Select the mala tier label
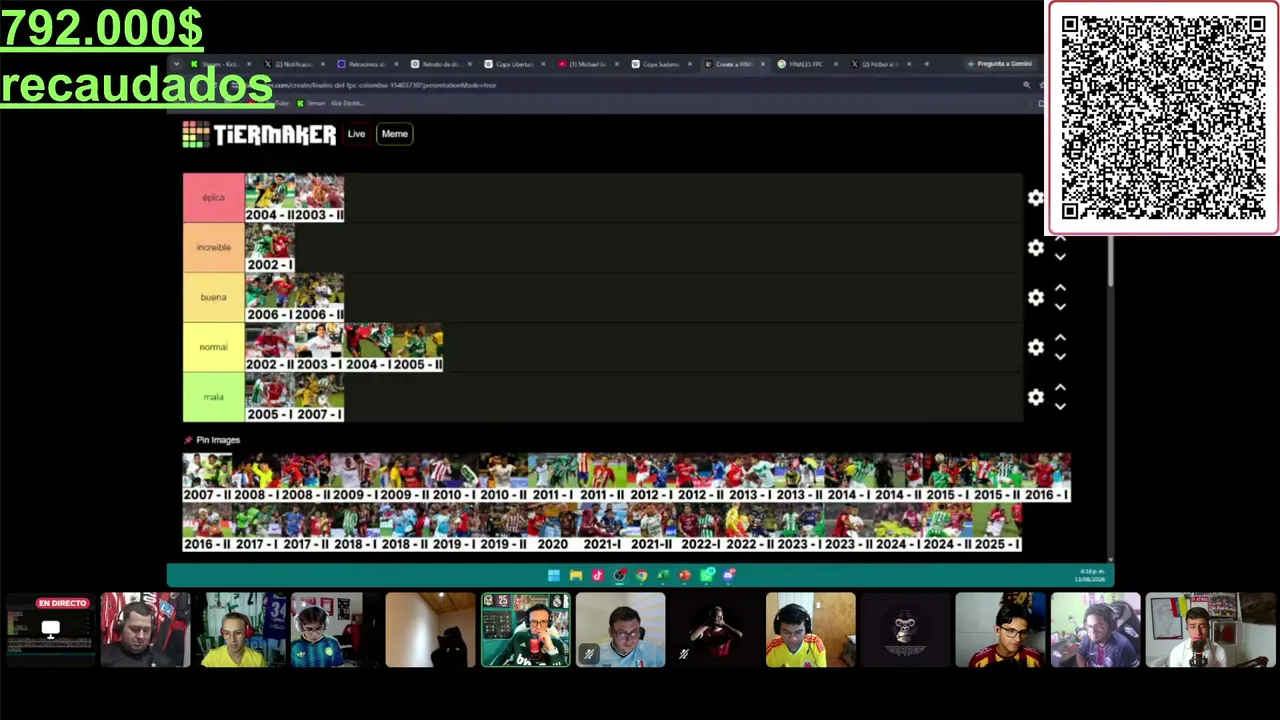The width and height of the screenshot is (1280, 720). point(213,398)
